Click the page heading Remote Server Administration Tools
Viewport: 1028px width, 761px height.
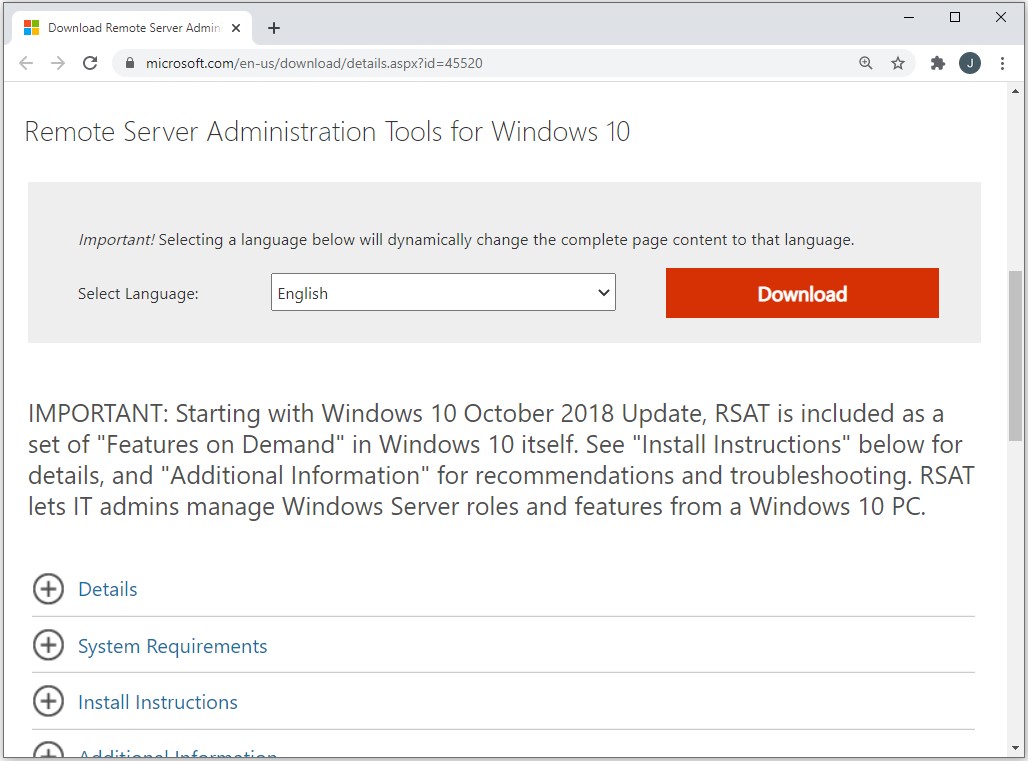click(327, 132)
